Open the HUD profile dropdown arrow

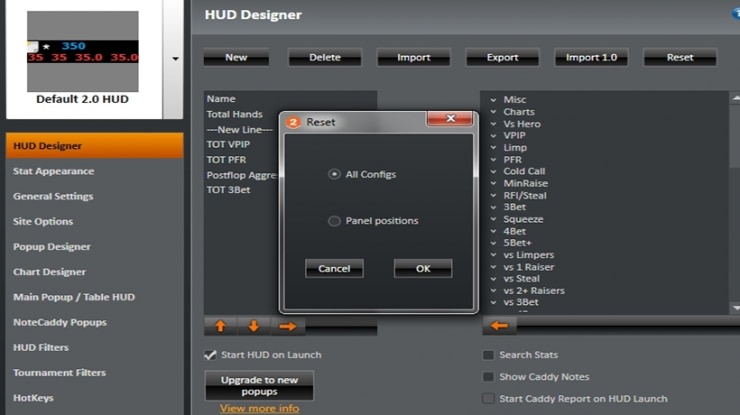[175, 59]
